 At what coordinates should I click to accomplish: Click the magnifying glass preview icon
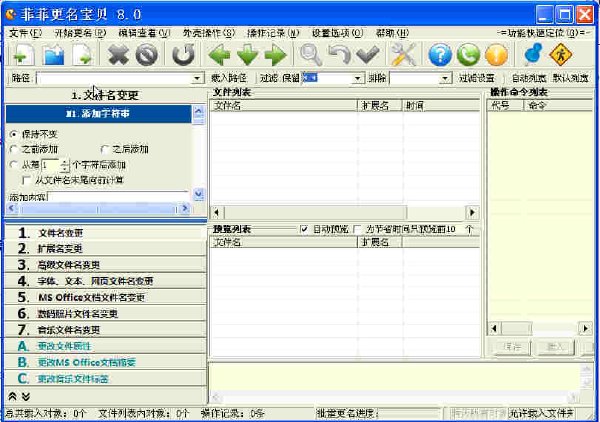click(x=311, y=55)
